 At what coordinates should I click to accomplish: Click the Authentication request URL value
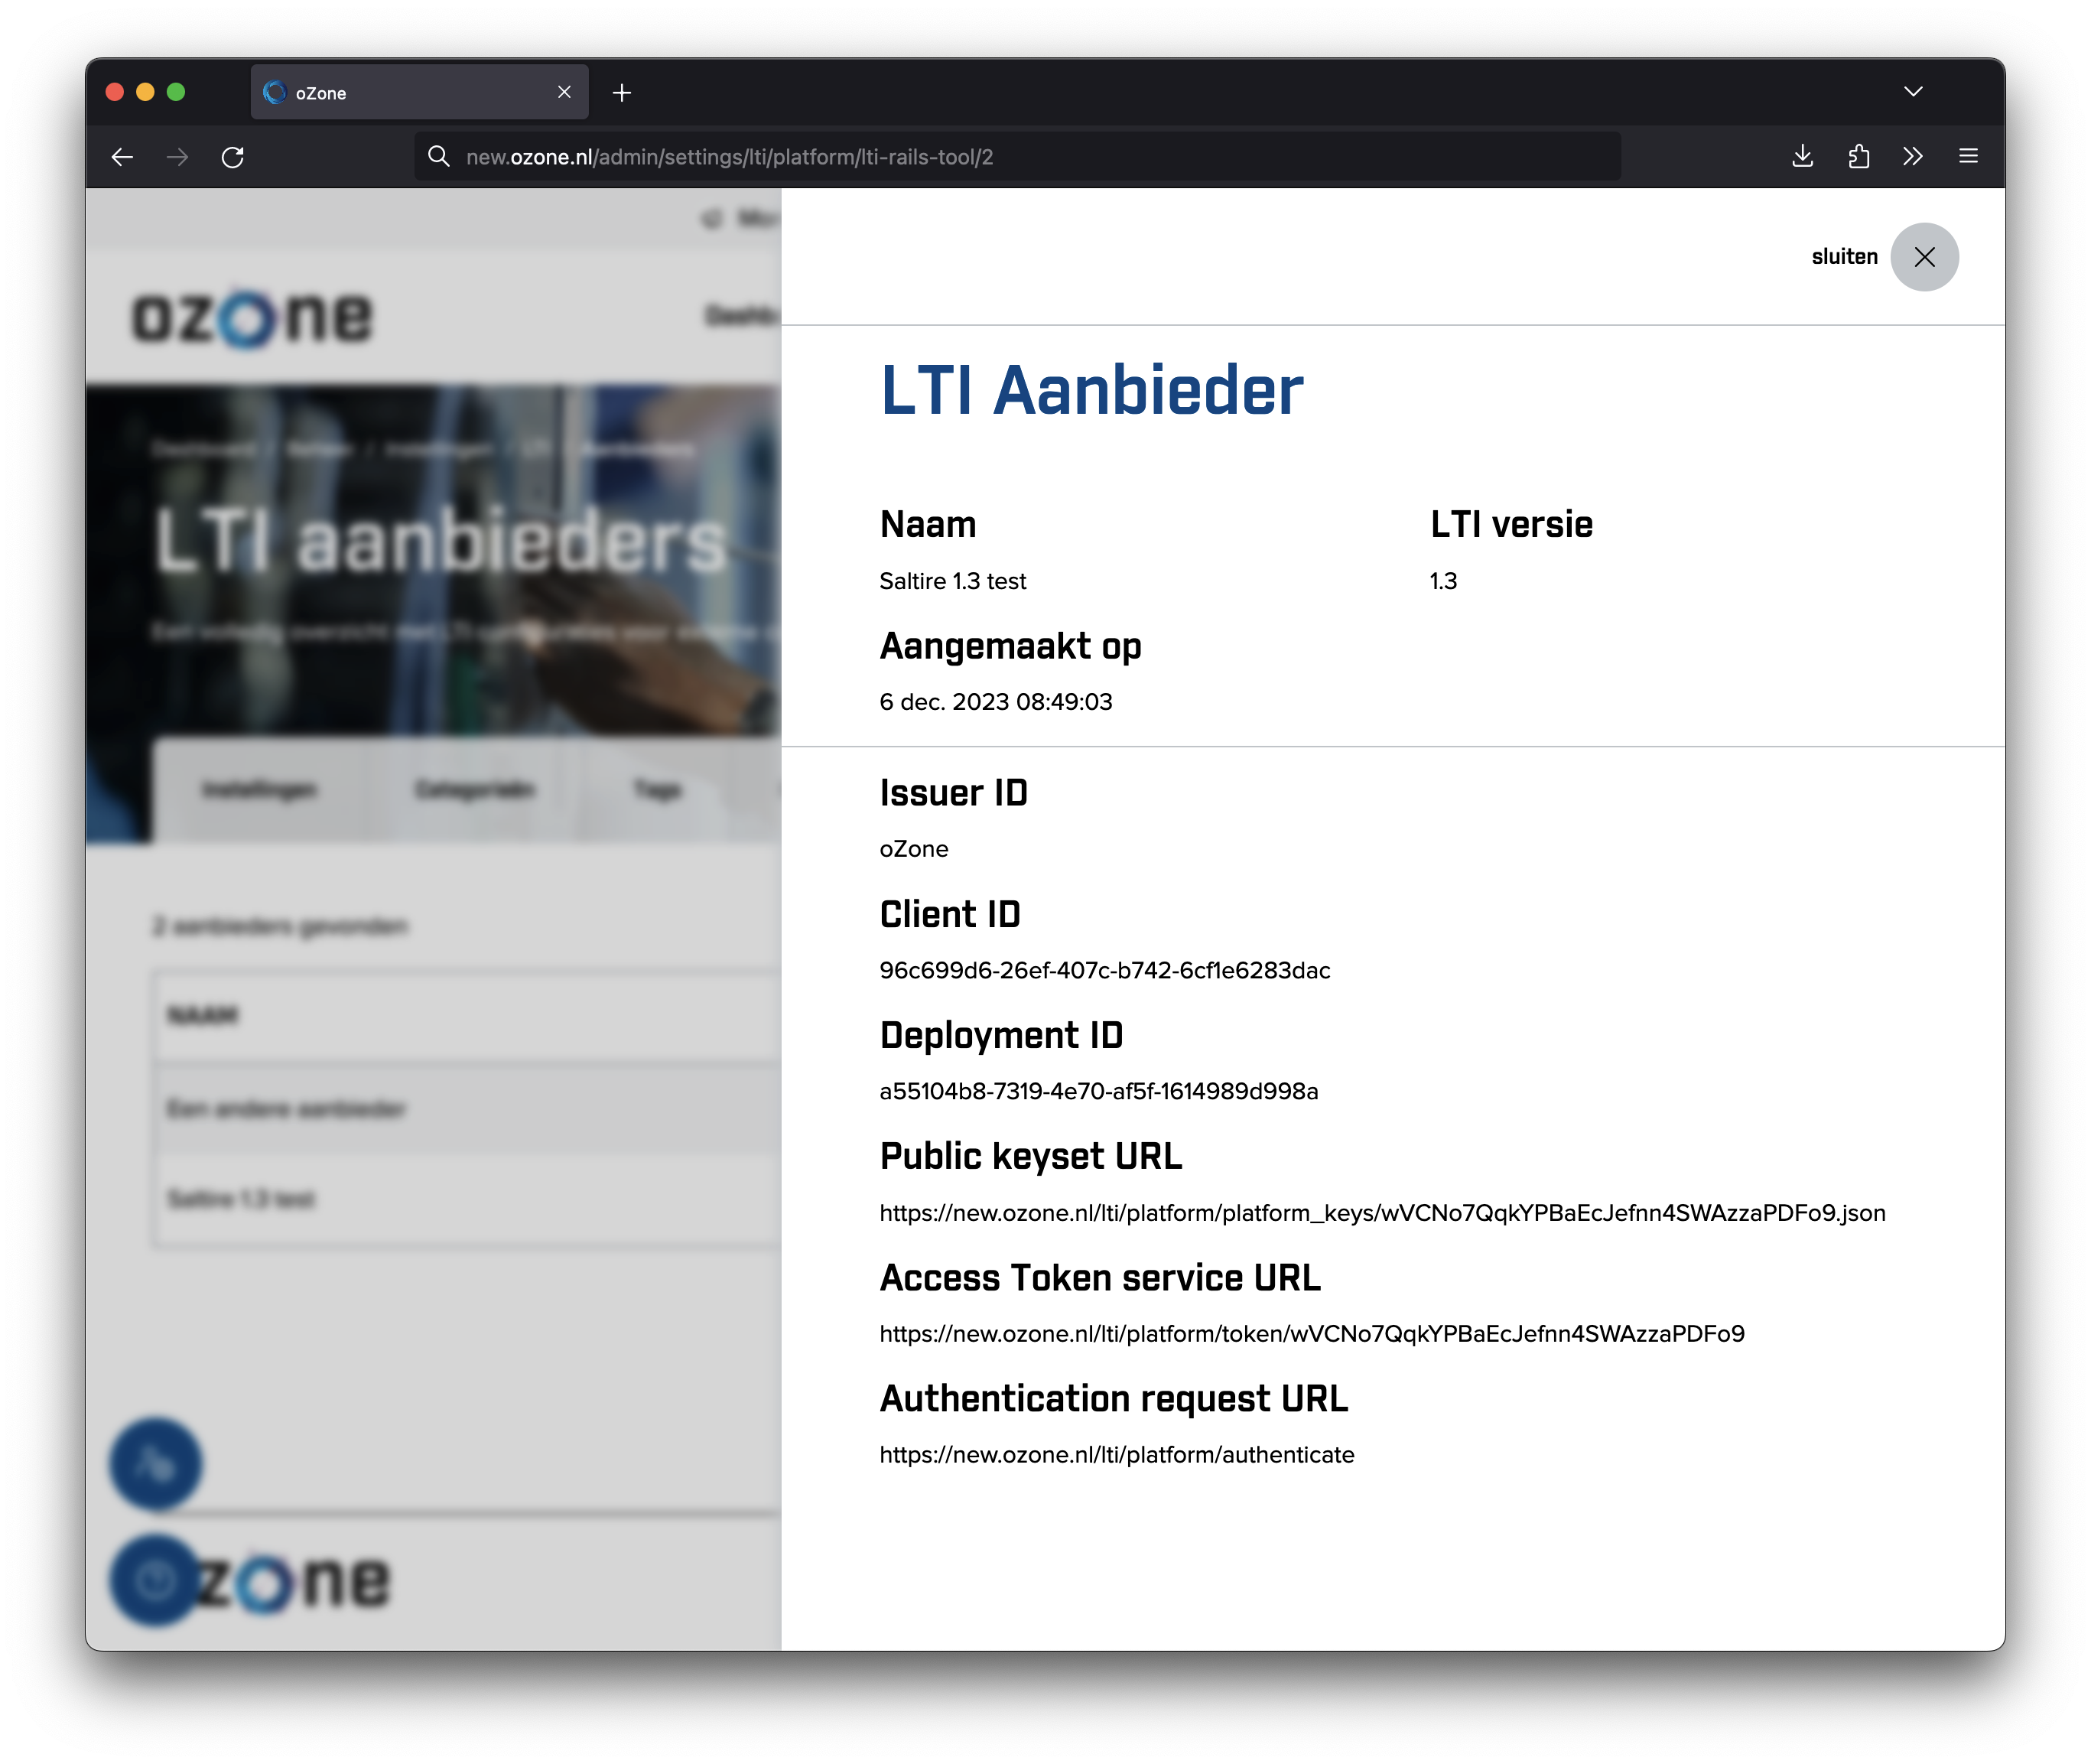point(1116,1455)
